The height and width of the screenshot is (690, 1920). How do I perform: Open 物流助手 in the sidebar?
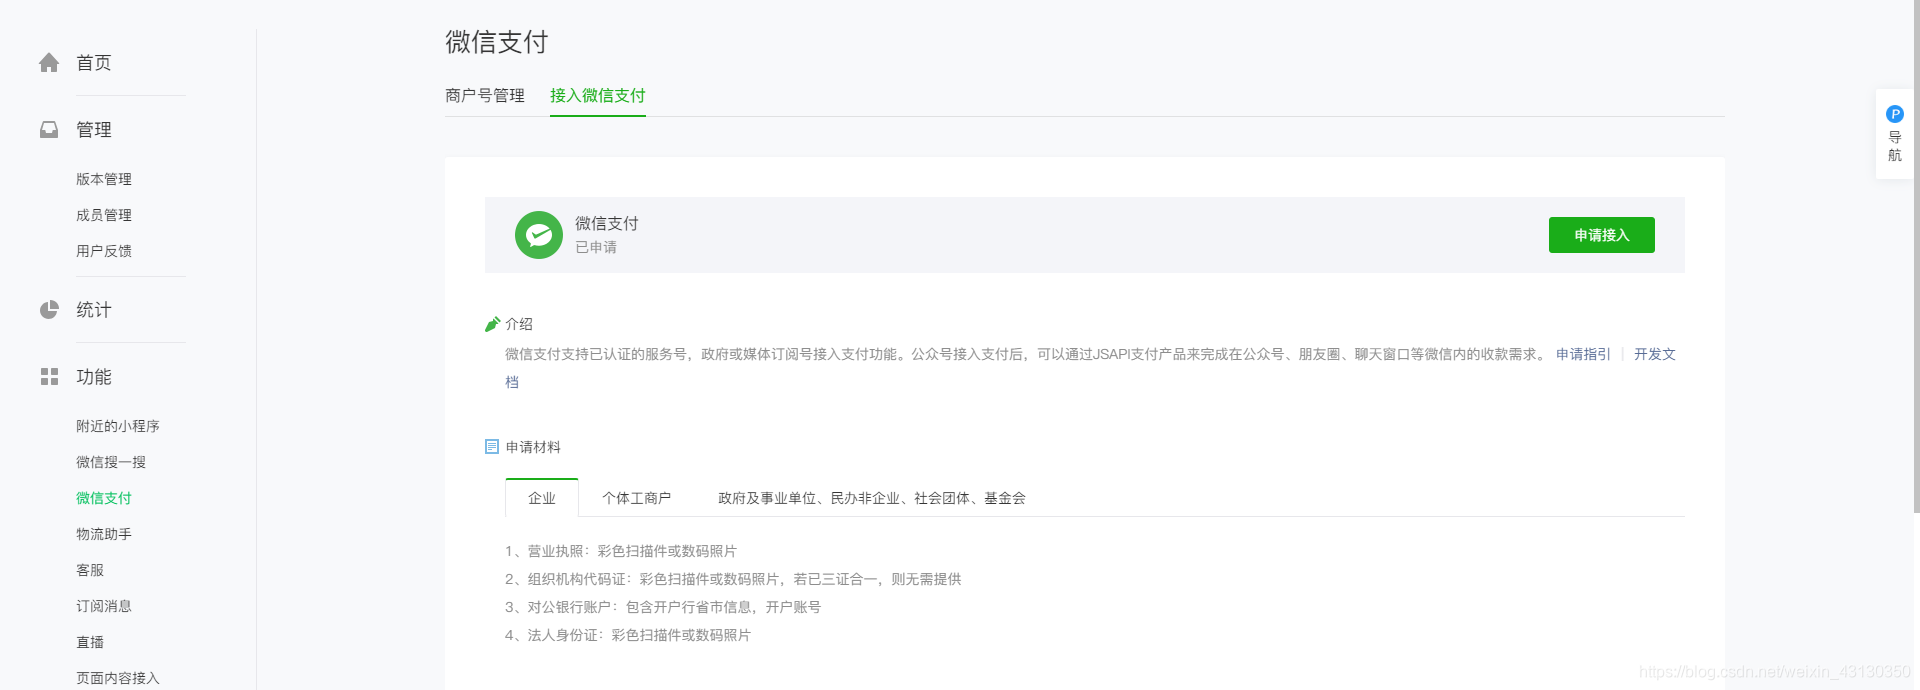coord(104,534)
